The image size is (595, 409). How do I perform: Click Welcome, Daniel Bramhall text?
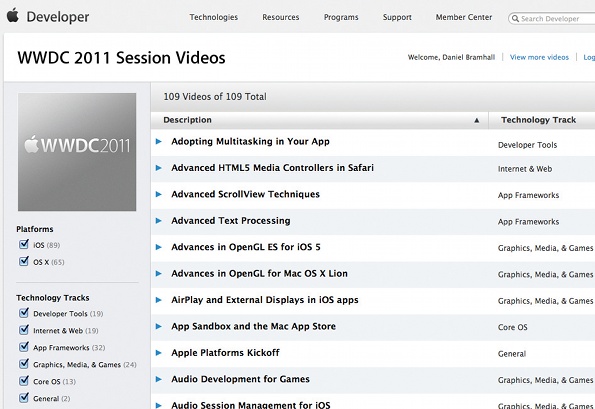point(451,57)
